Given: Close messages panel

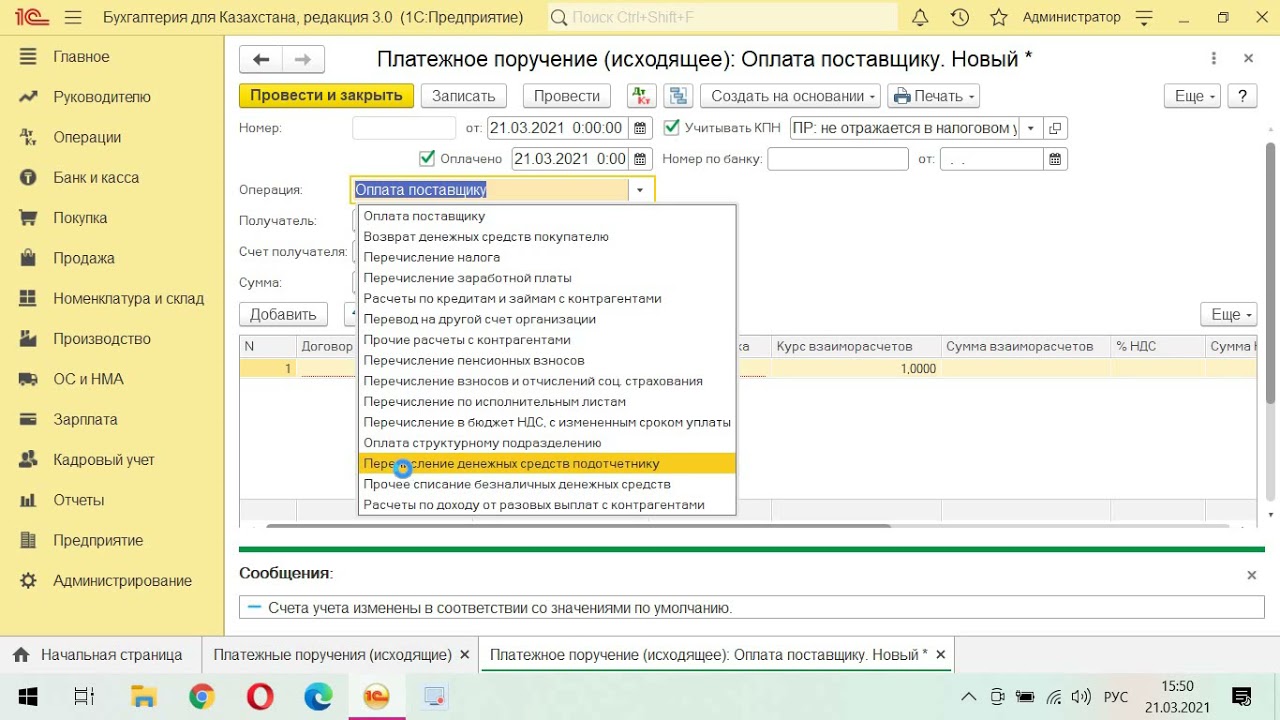Looking at the screenshot, I should (1251, 575).
